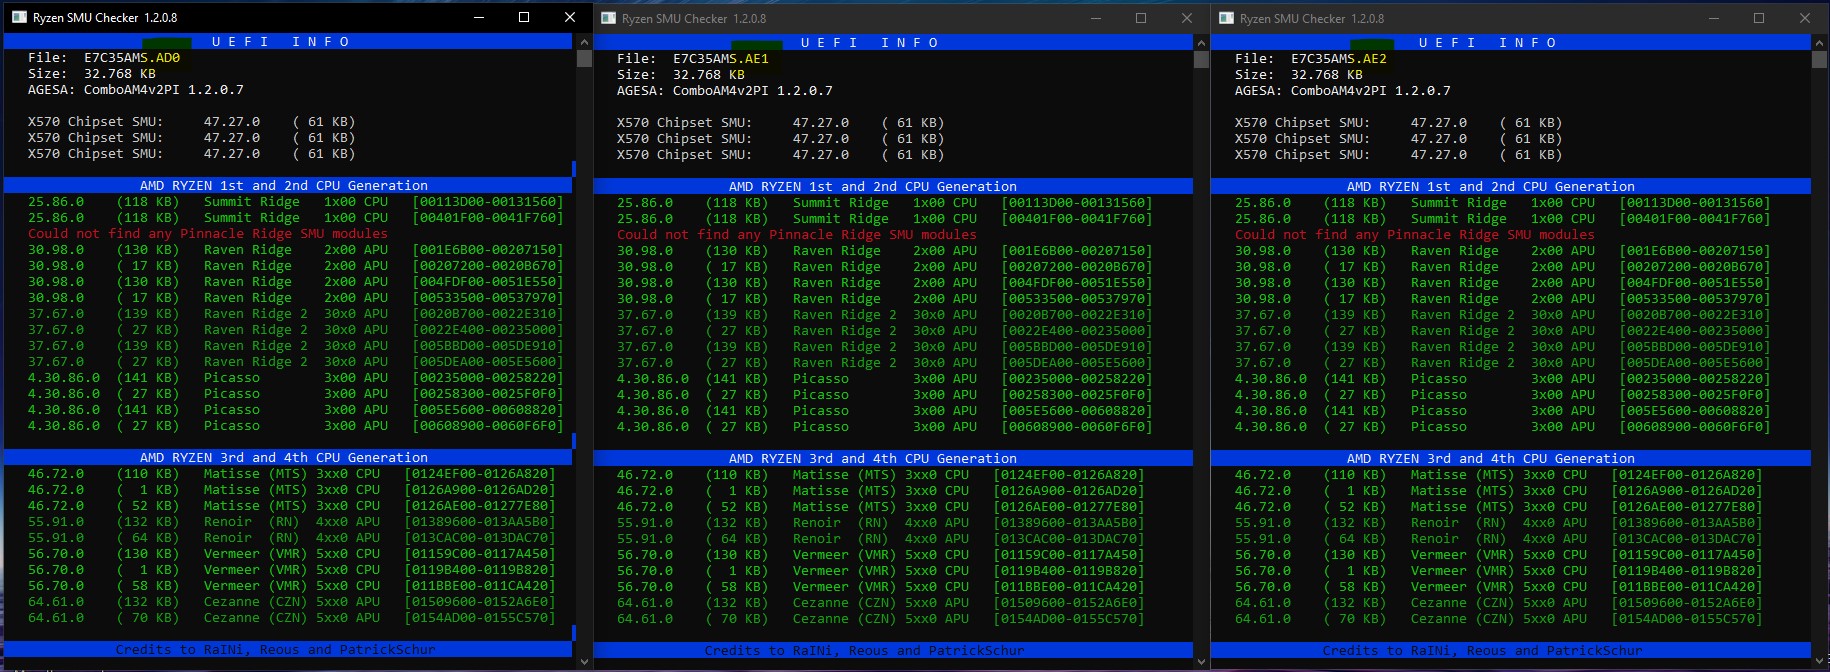This screenshot has width=1830, height=672.
Task: Click the app icon in the right Ryzen SMU Checker title bar
Action: [x=1226, y=18]
